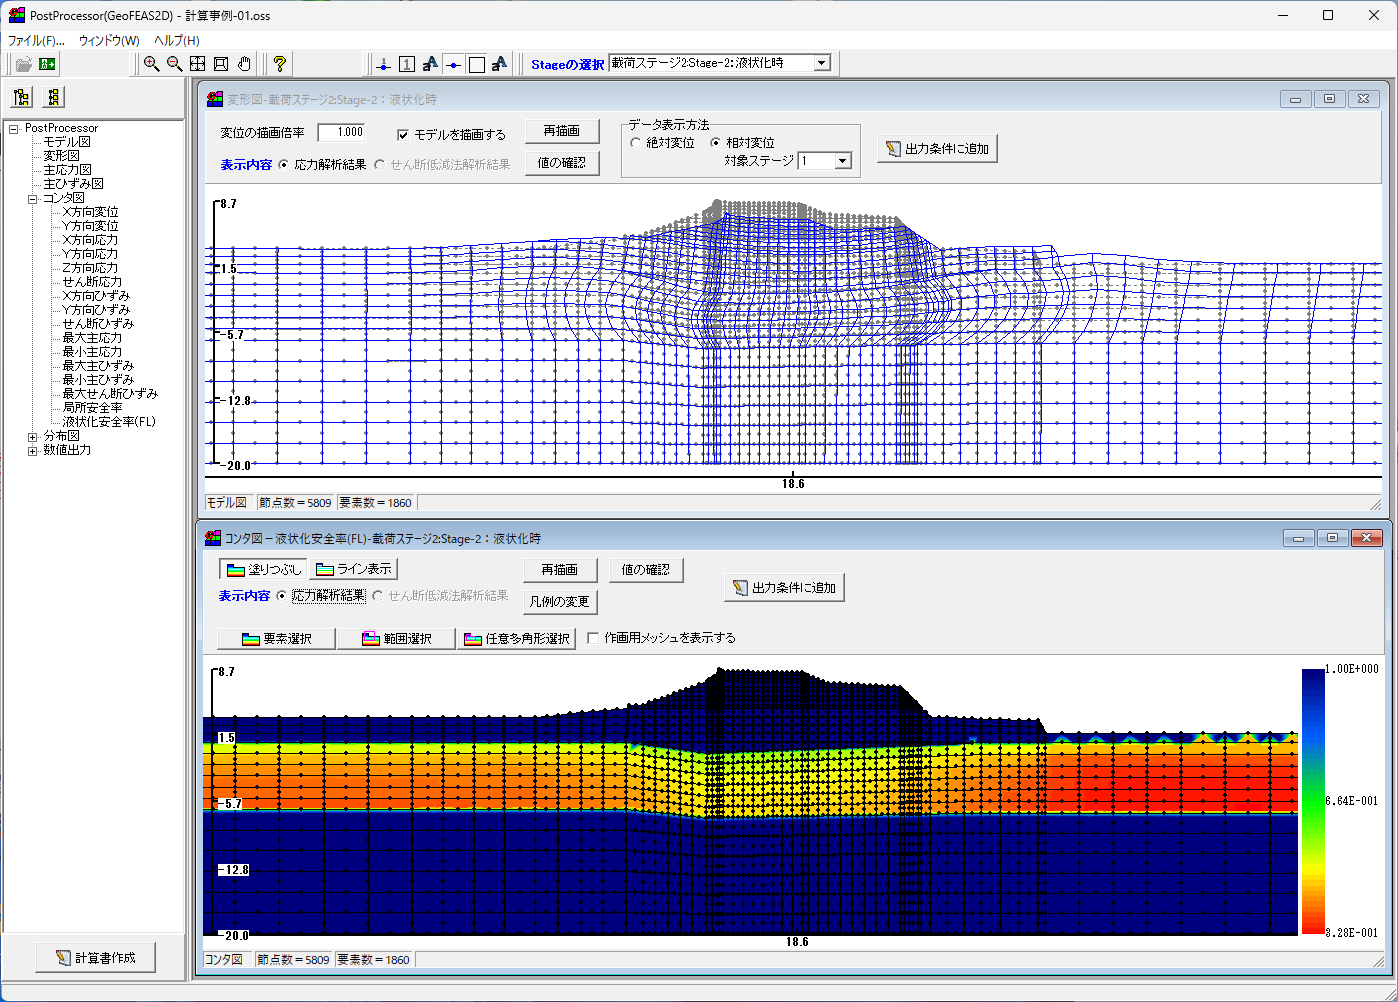The image size is (1398, 1002).
Task: Toggle element outline square icon
Action: pyautogui.click(x=477, y=64)
